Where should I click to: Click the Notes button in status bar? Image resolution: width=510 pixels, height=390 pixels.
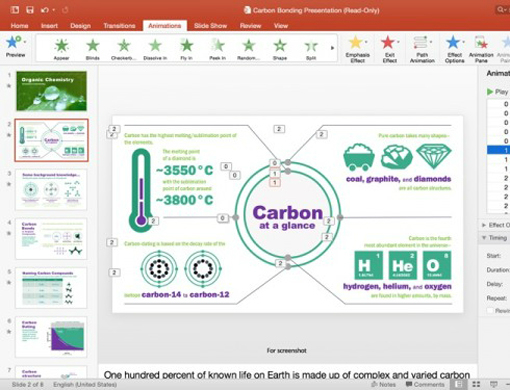(x=384, y=384)
